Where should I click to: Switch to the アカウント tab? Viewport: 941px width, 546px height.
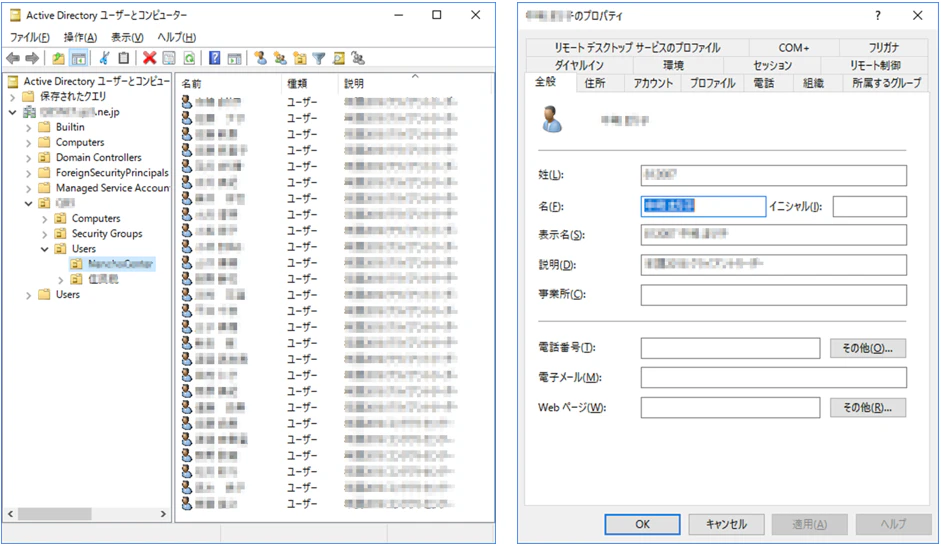click(653, 83)
